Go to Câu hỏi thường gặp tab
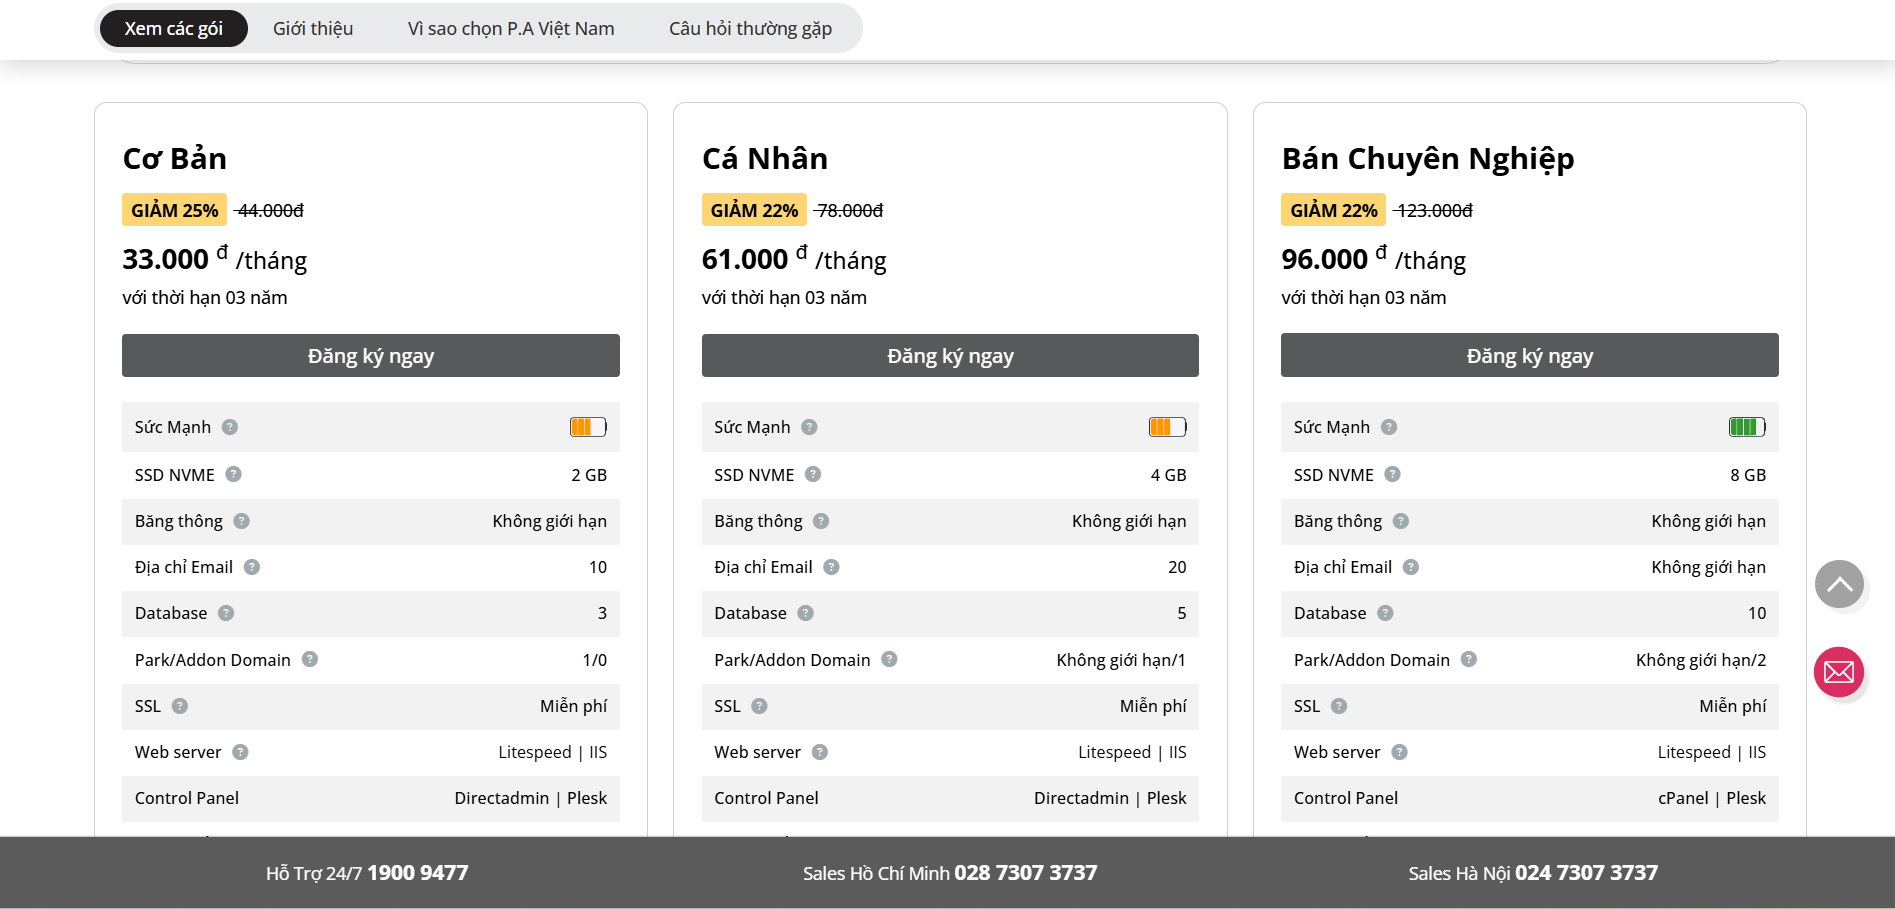 pos(750,29)
